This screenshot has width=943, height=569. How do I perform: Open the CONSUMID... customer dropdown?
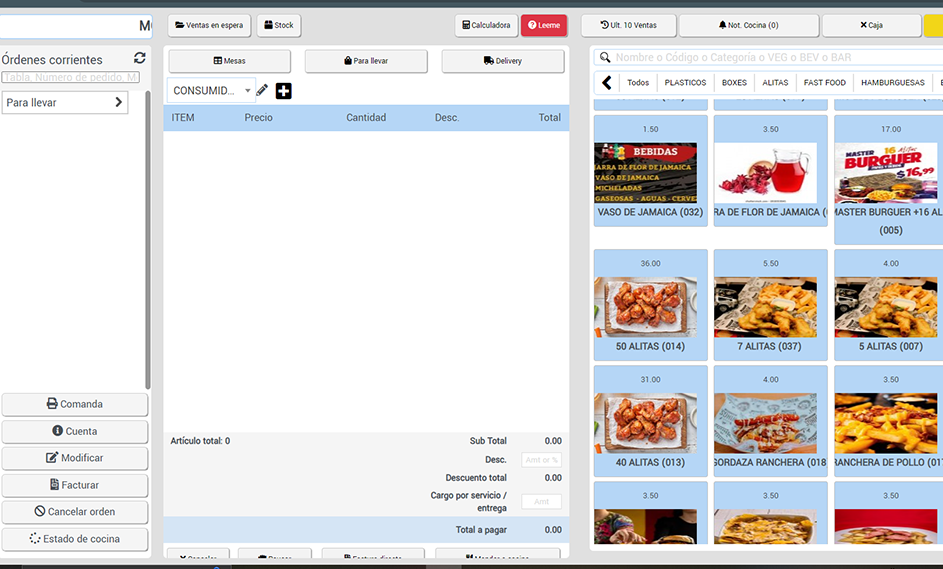211,91
